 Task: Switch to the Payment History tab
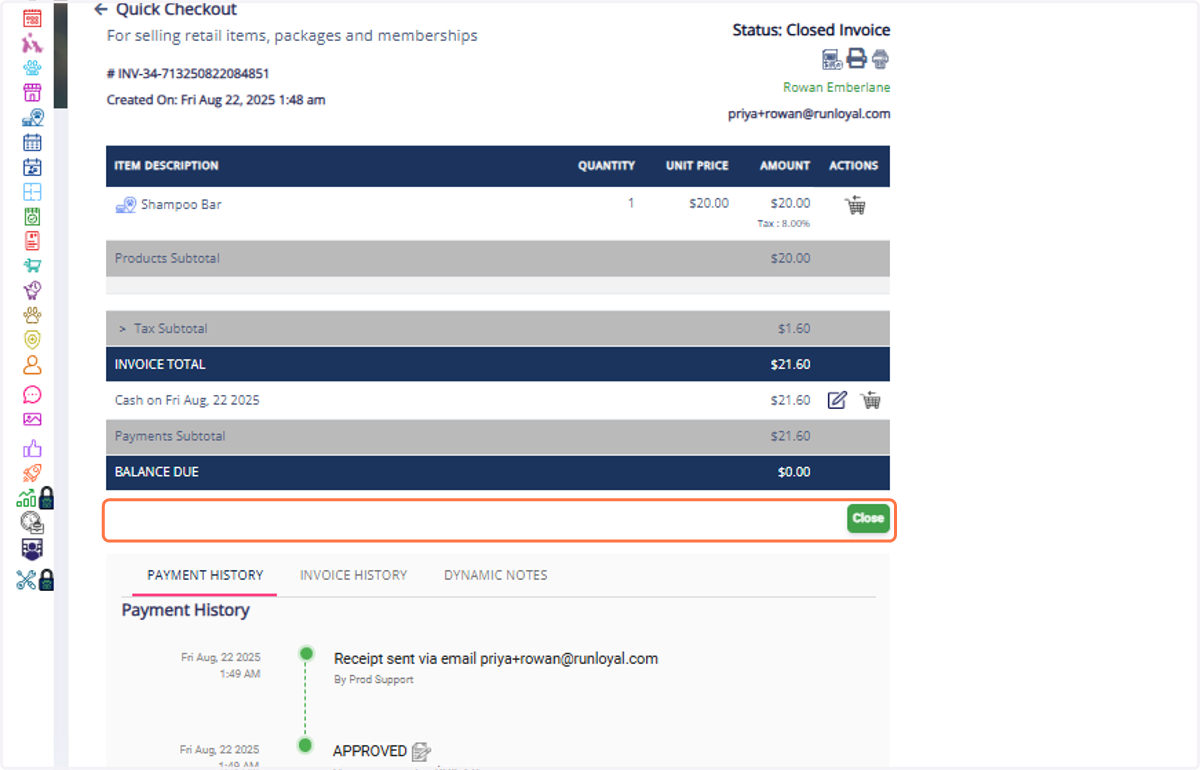click(205, 575)
